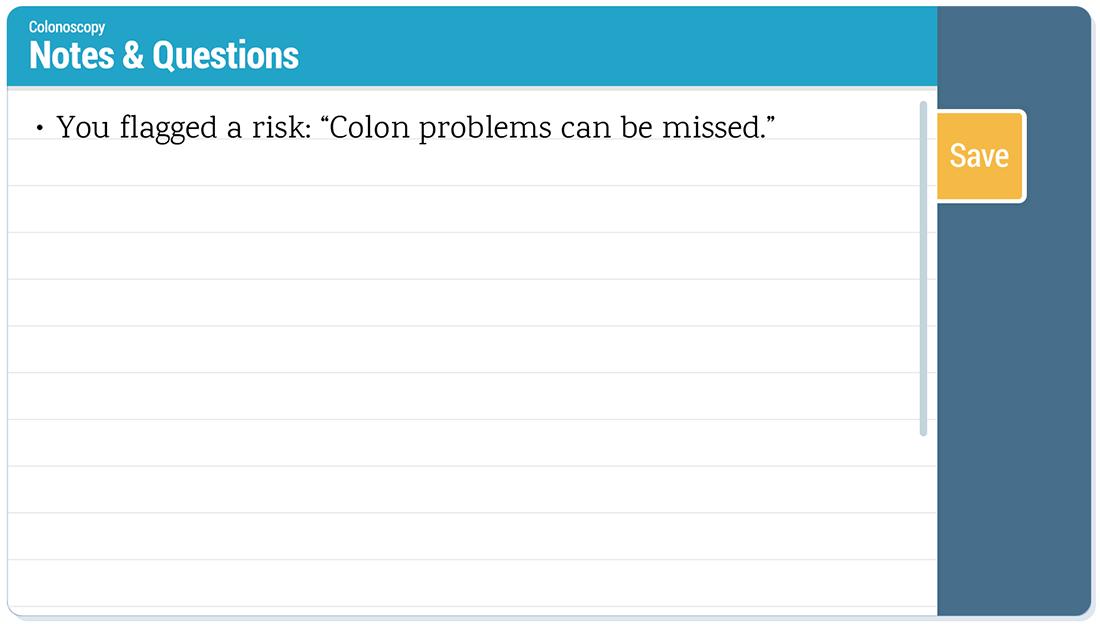The width and height of the screenshot is (1100, 624).
Task: Click the bullet point before "You flagged"
Action: click(40, 129)
